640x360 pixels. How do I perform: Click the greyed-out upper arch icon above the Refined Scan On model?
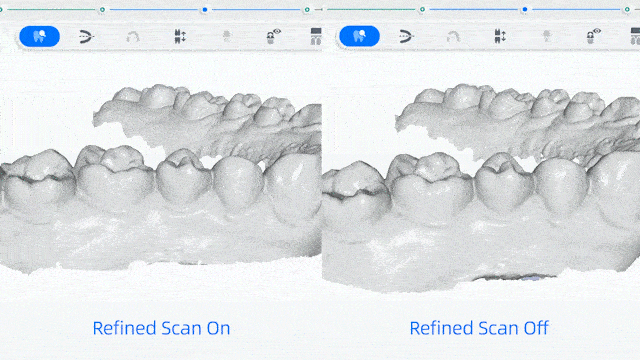pyautogui.click(x=133, y=37)
